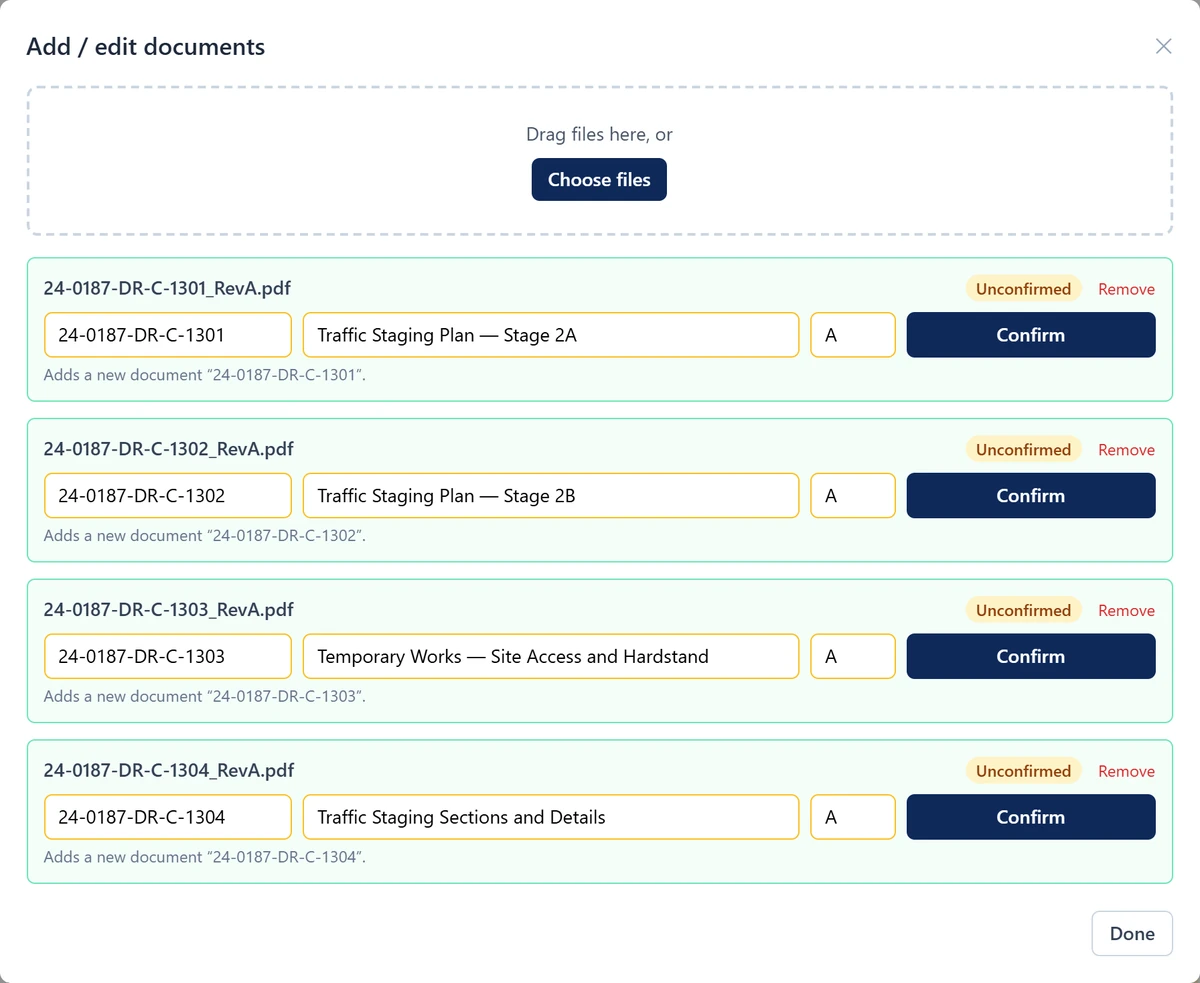Screen dimensions: 1200x983
Task: Edit title field Traffic Staging Plan — Stage 2A
Action: pos(551,335)
